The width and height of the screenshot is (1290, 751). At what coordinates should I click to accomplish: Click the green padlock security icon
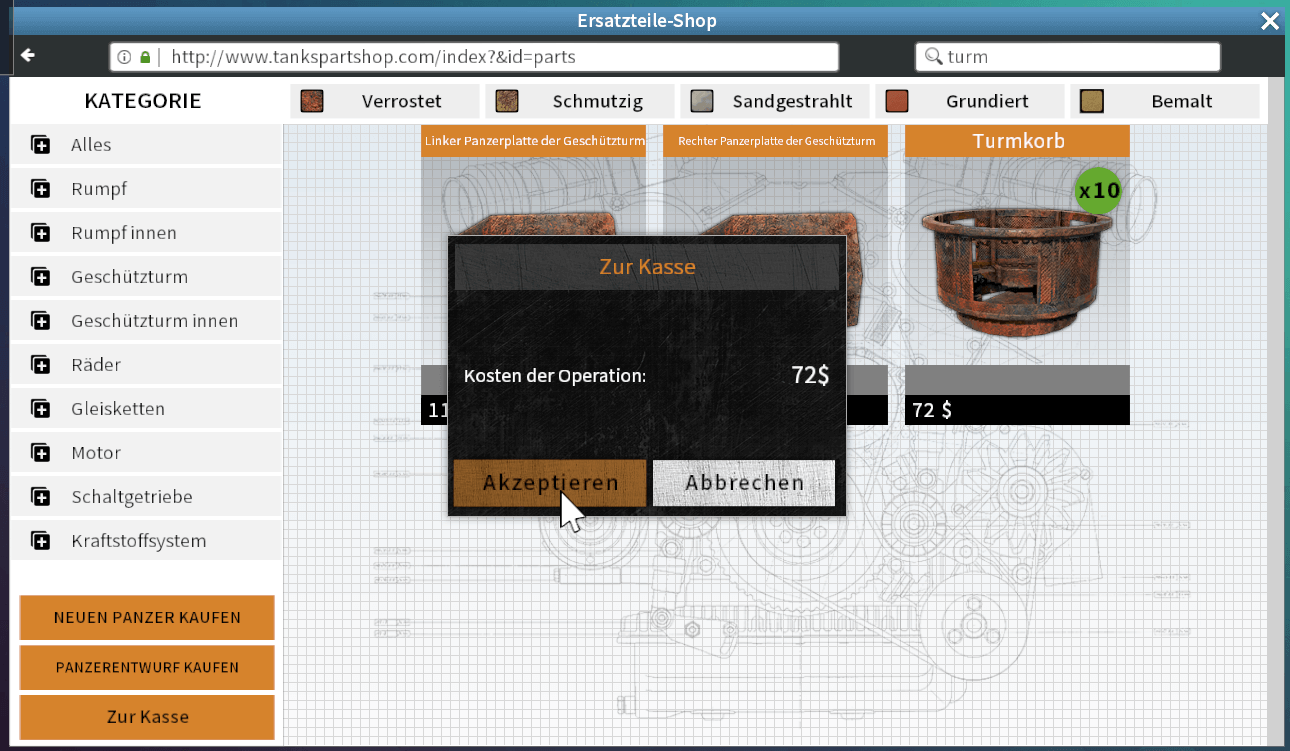click(x=145, y=57)
